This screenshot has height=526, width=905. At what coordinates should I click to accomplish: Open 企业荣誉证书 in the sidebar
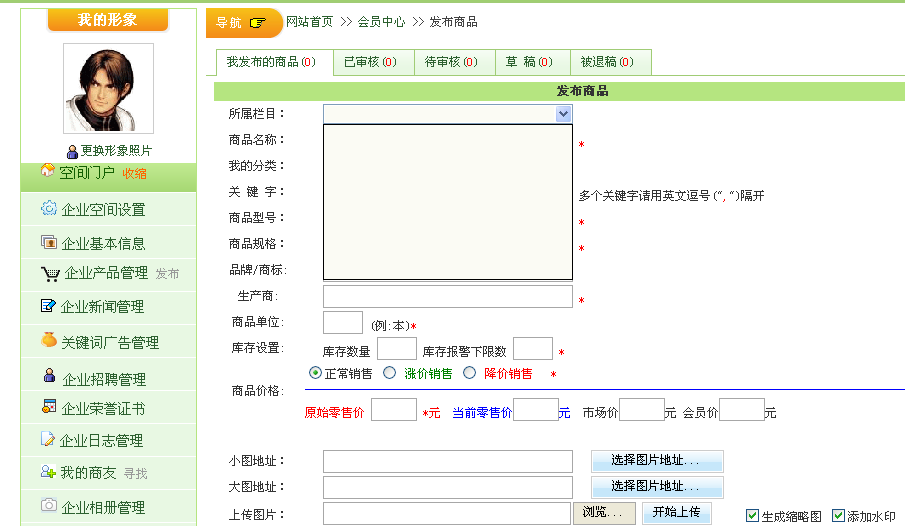tap(103, 408)
